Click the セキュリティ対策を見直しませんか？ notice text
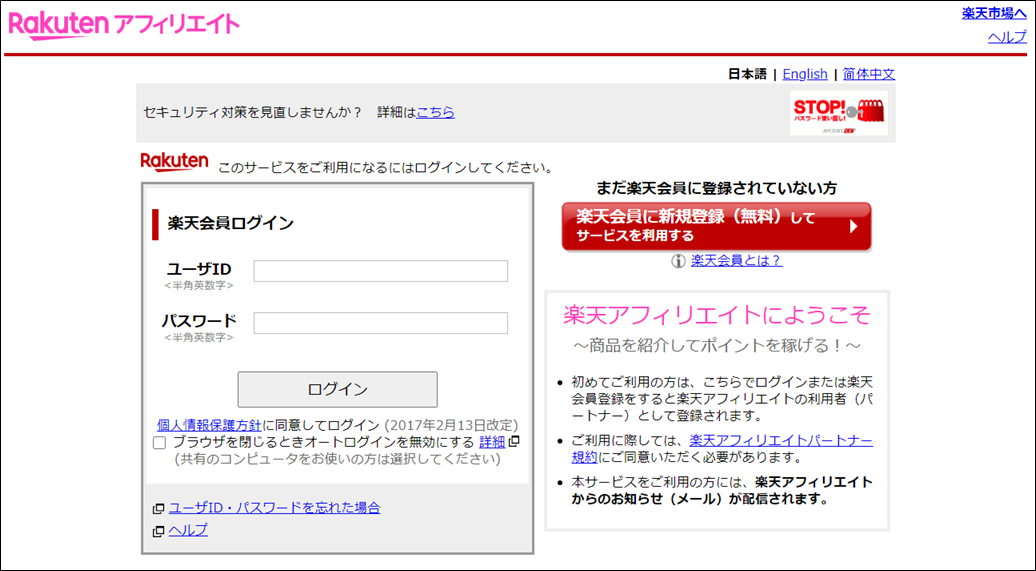 click(253, 112)
